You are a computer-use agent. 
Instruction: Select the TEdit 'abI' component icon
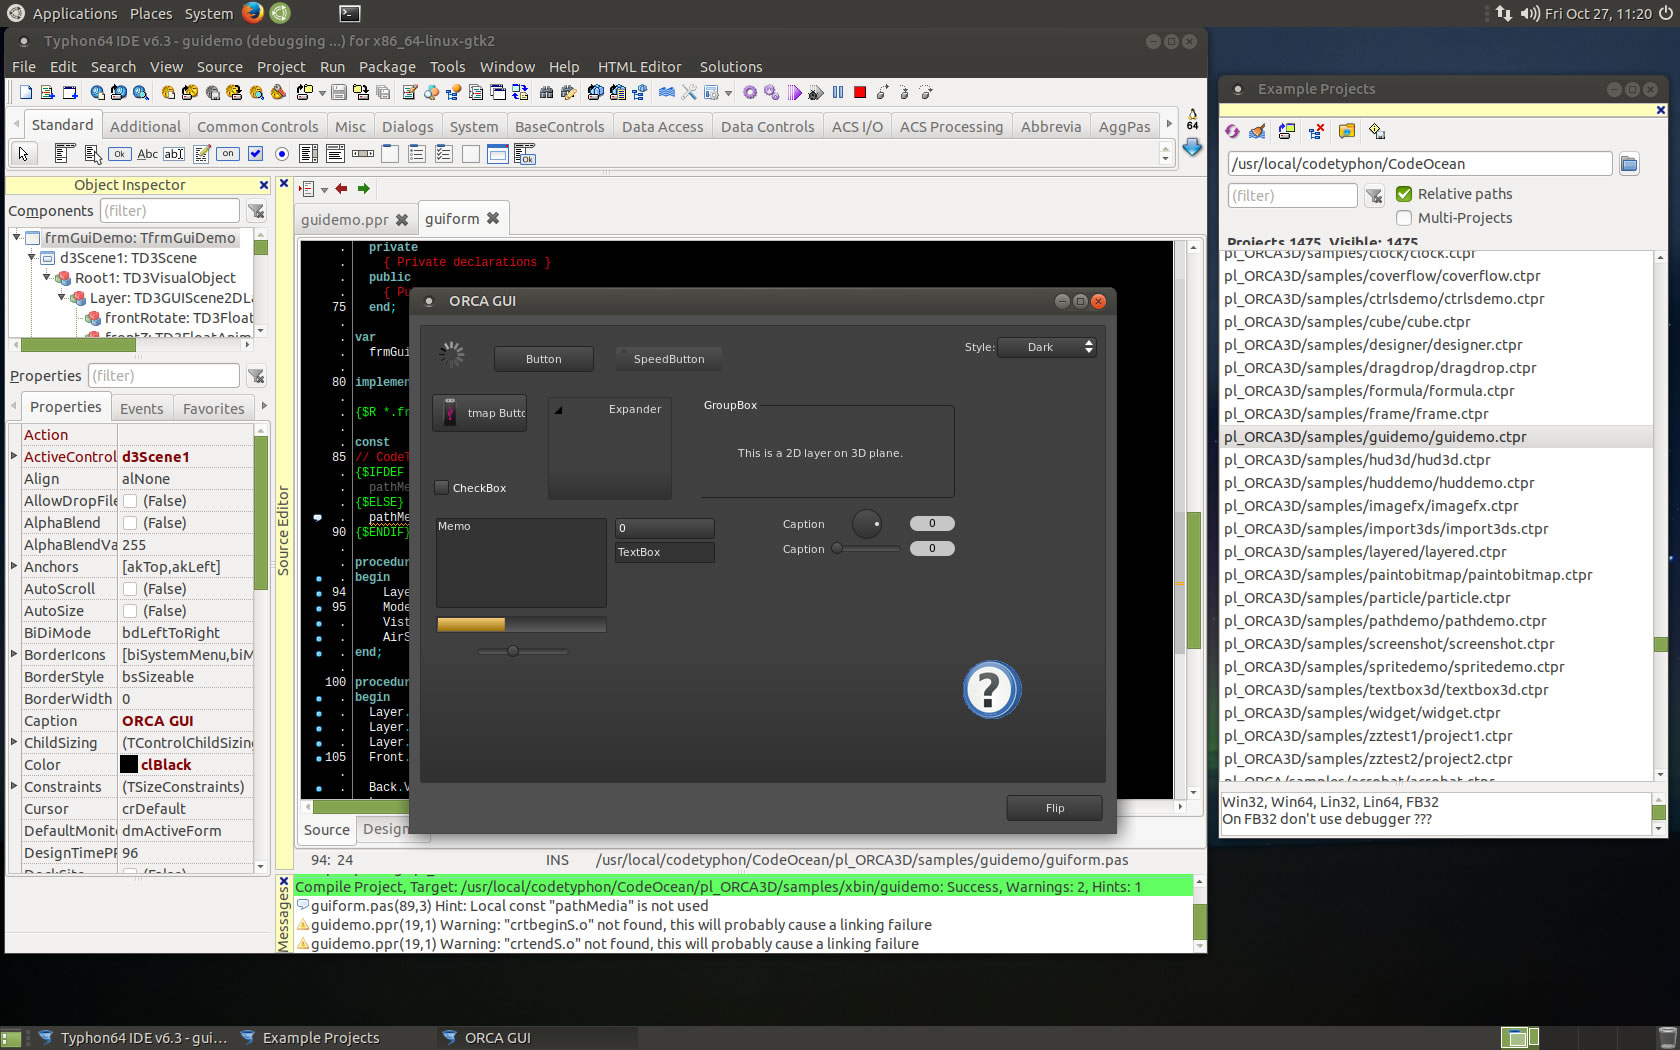[174, 154]
